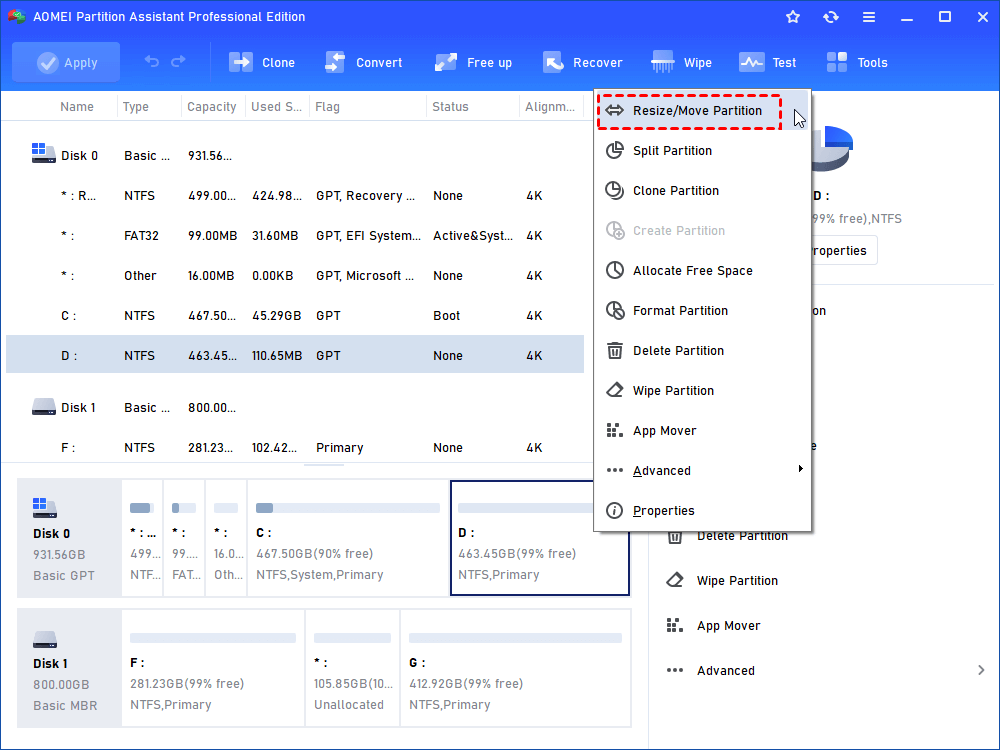Open Properties from the context menu
The image size is (1000, 750).
click(702, 511)
